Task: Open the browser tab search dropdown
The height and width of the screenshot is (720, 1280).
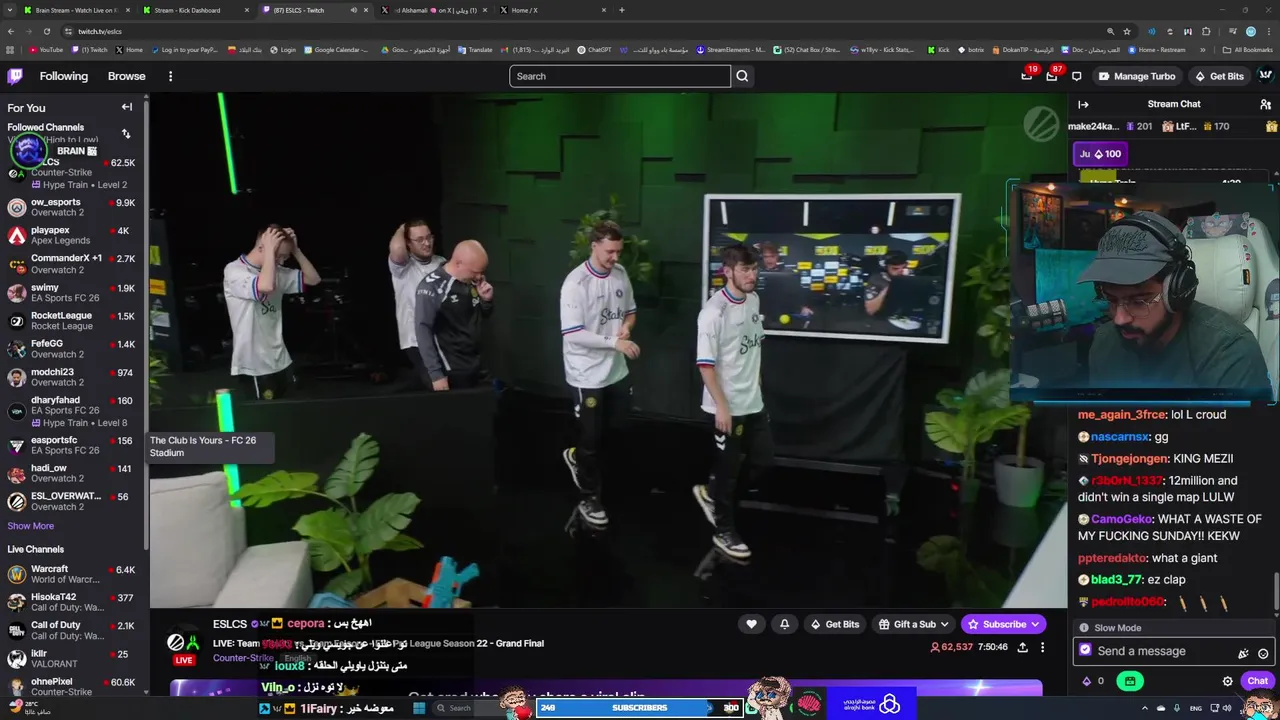Action: pos(10,10)
